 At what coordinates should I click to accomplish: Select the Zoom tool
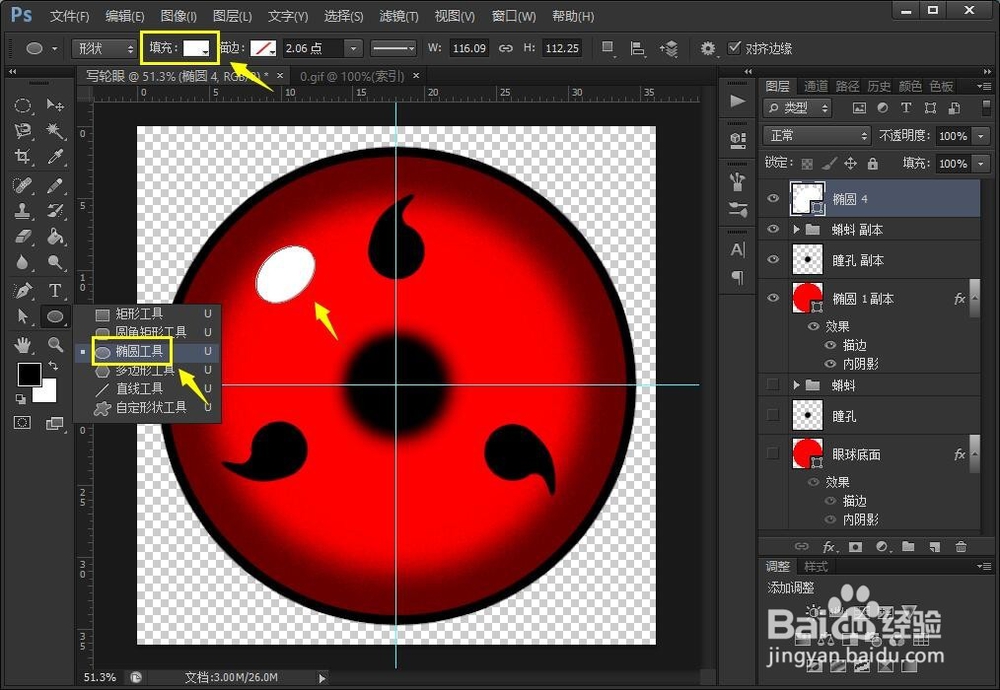(x=55, y=345)
